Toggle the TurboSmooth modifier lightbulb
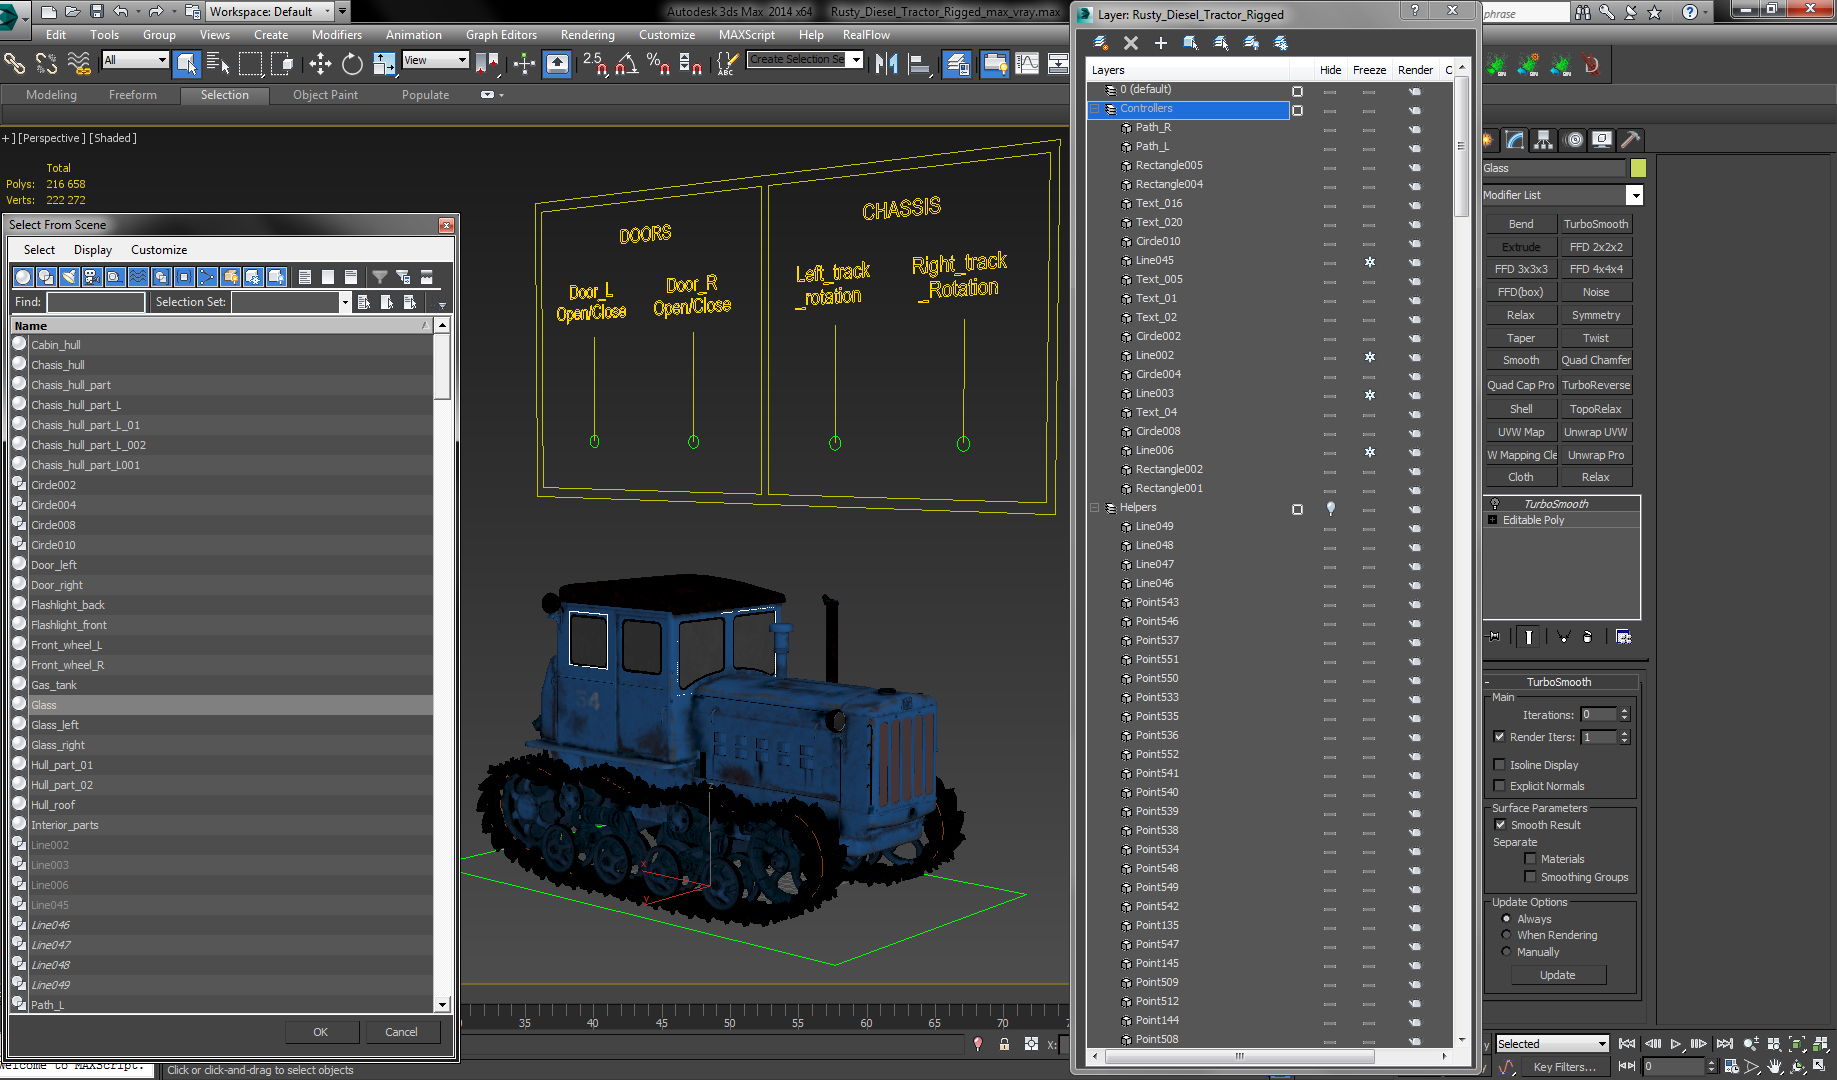This screenshot has width=1837, height=1080. pos(1495,504)
